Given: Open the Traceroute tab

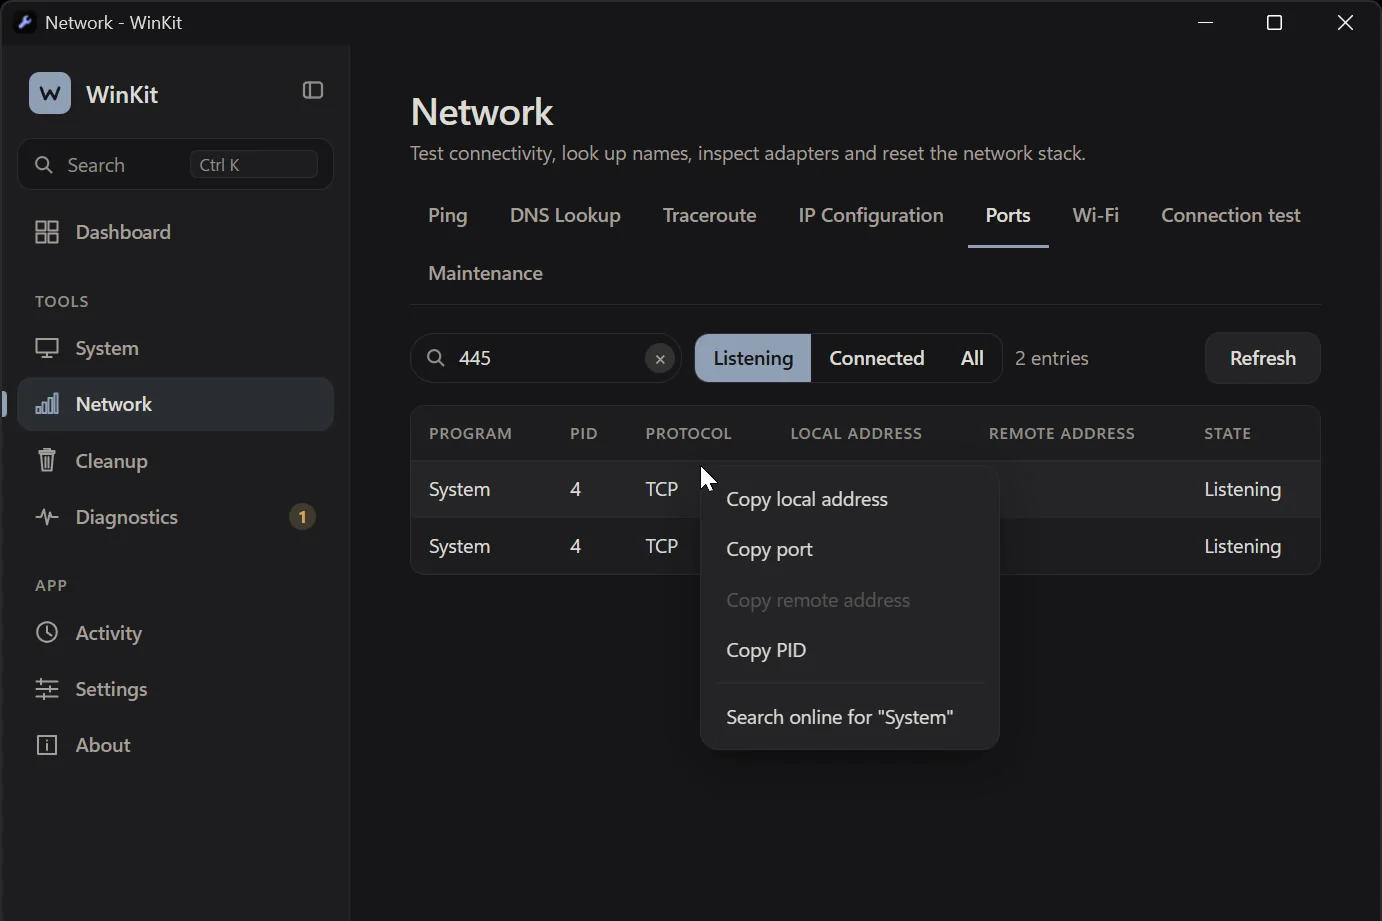Looking at the screenshot, I should [x=709, y=216].
